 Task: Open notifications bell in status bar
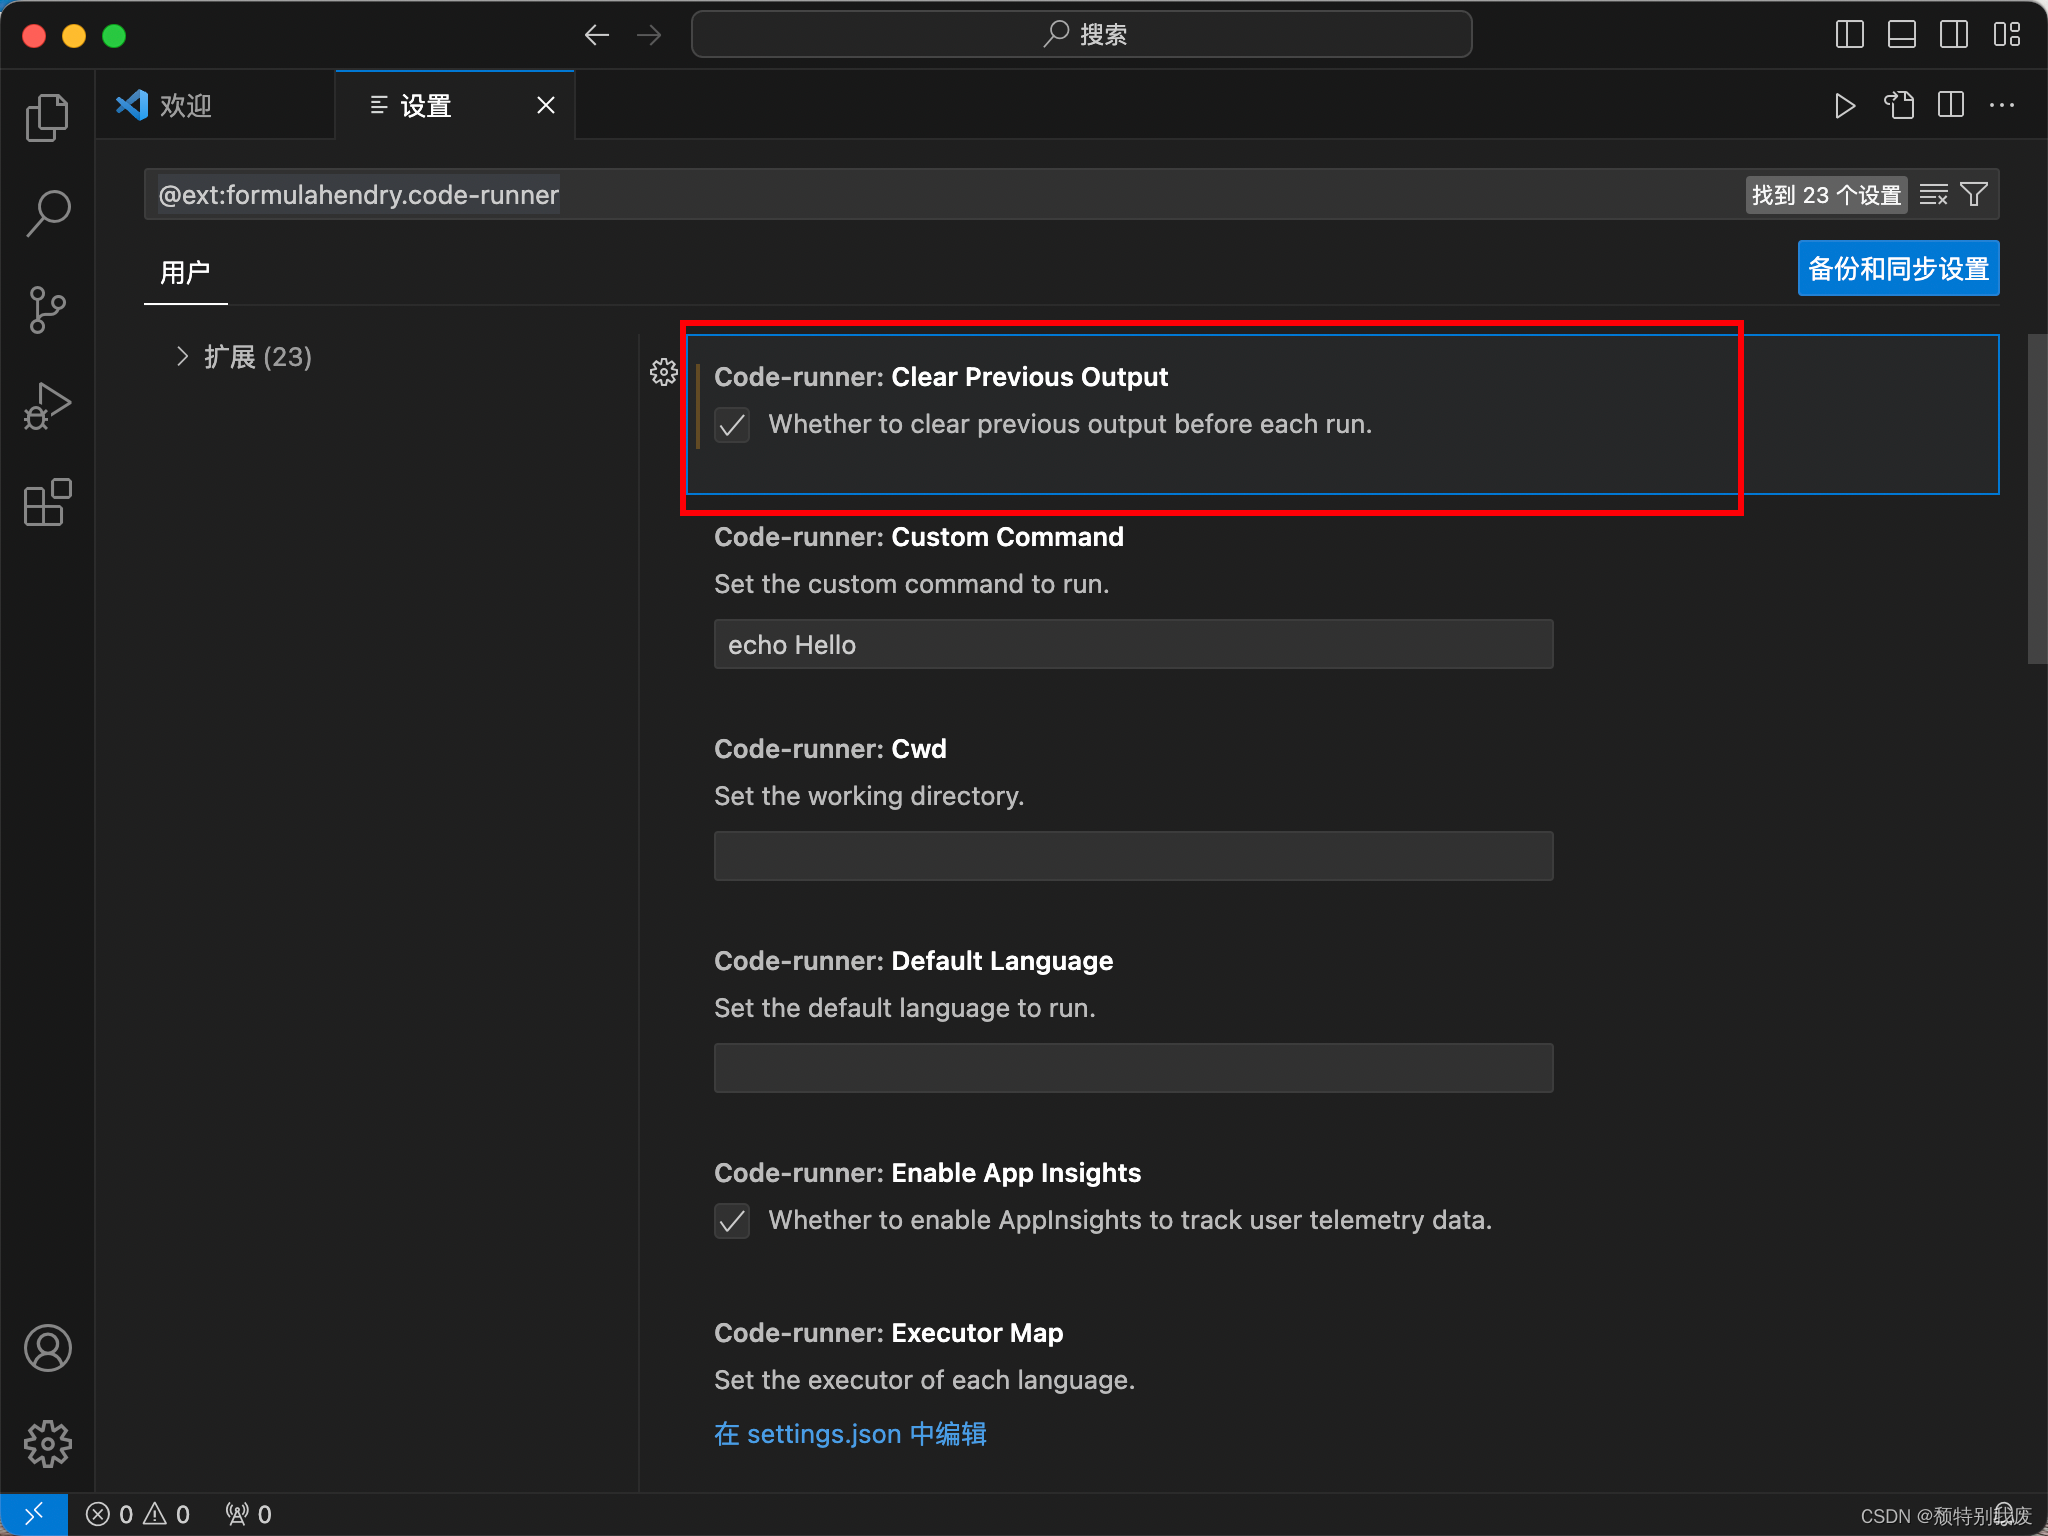tap(2004, 1514)
